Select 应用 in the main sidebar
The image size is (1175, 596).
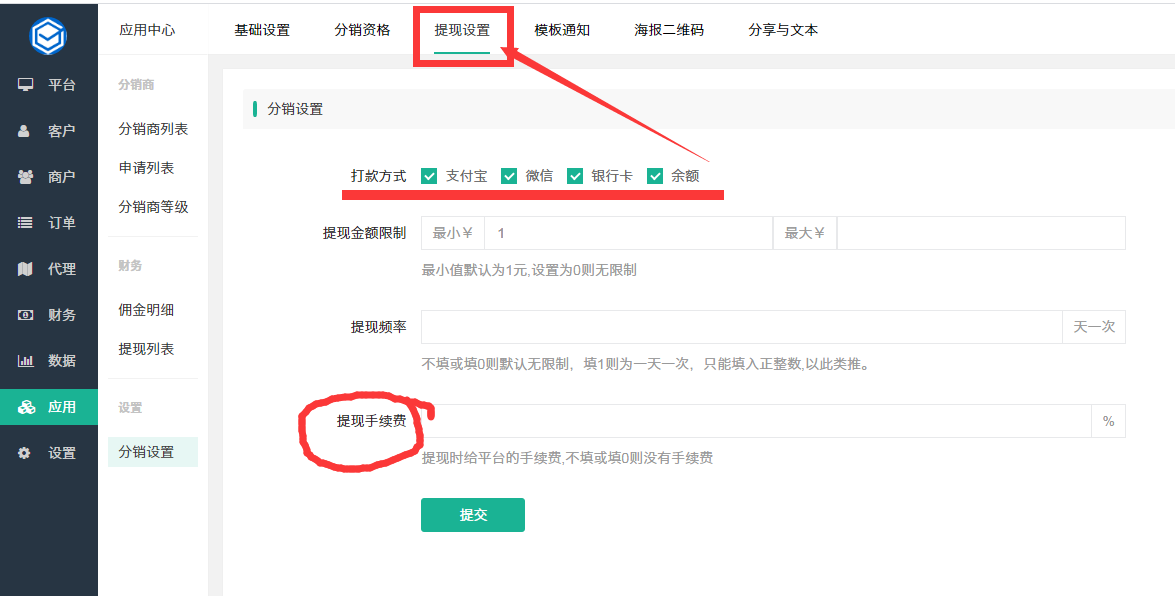(x=49, y=407)
